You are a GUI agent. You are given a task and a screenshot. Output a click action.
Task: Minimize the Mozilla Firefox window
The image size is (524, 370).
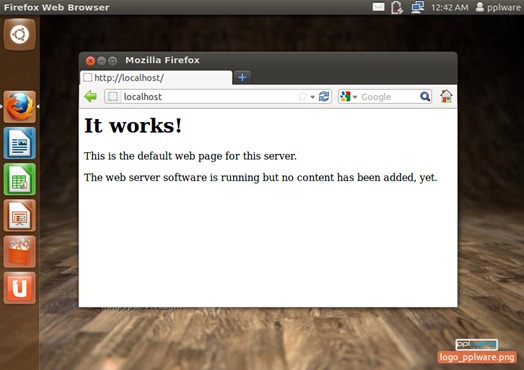tap(102, 61)
